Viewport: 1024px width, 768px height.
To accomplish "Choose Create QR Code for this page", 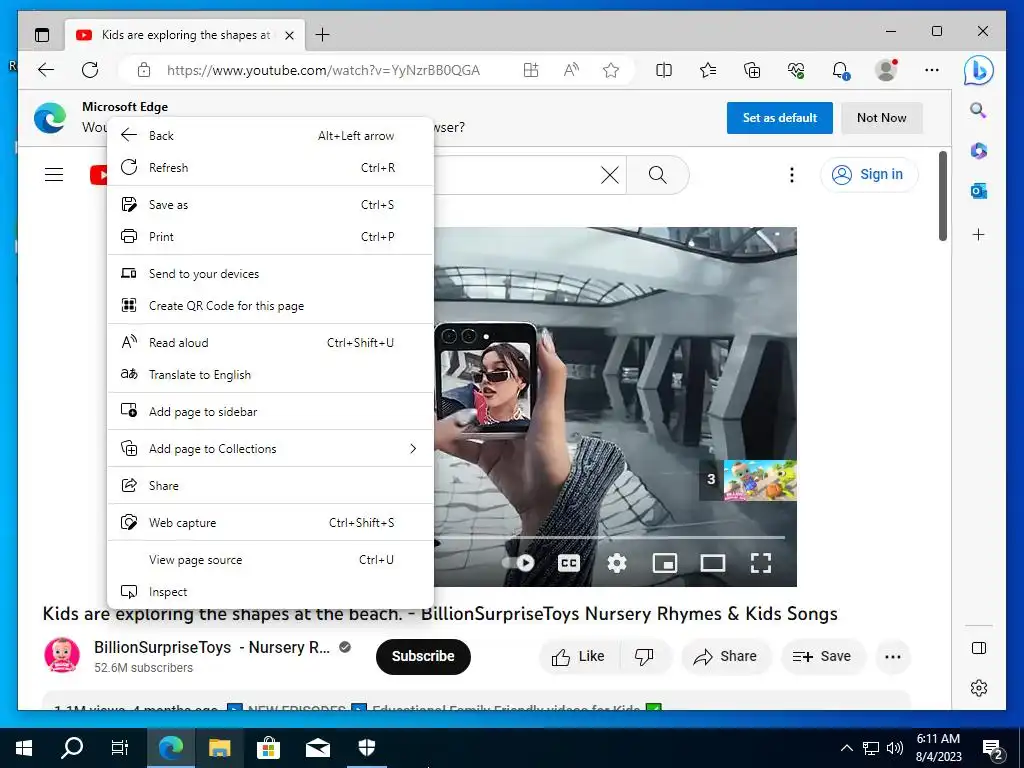I will click(270, 306).
